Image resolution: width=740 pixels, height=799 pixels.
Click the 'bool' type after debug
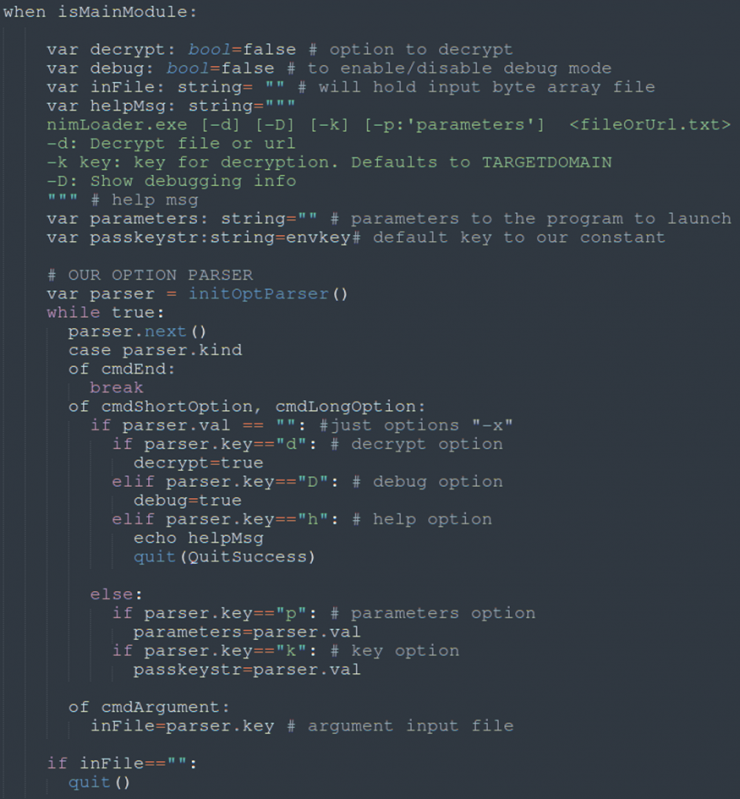(x=188, y=68)
